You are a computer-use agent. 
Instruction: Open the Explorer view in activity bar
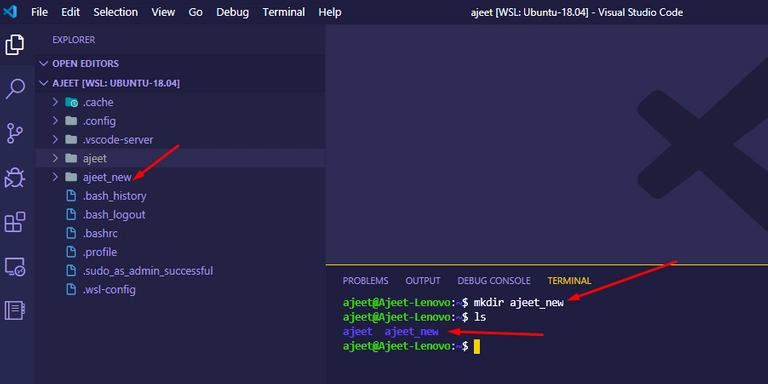[x=15, y=45]
